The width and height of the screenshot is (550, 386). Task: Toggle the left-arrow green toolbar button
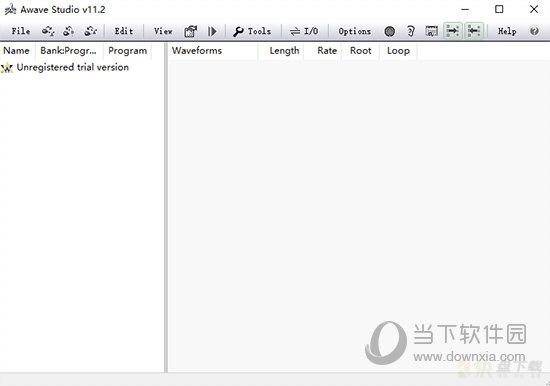pos(474,31)
